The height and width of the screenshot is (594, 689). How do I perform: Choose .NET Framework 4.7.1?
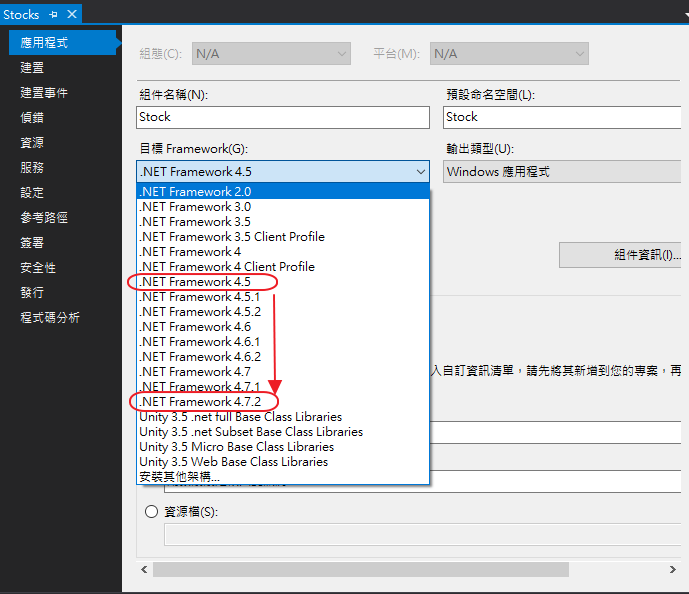pos(283,387)
